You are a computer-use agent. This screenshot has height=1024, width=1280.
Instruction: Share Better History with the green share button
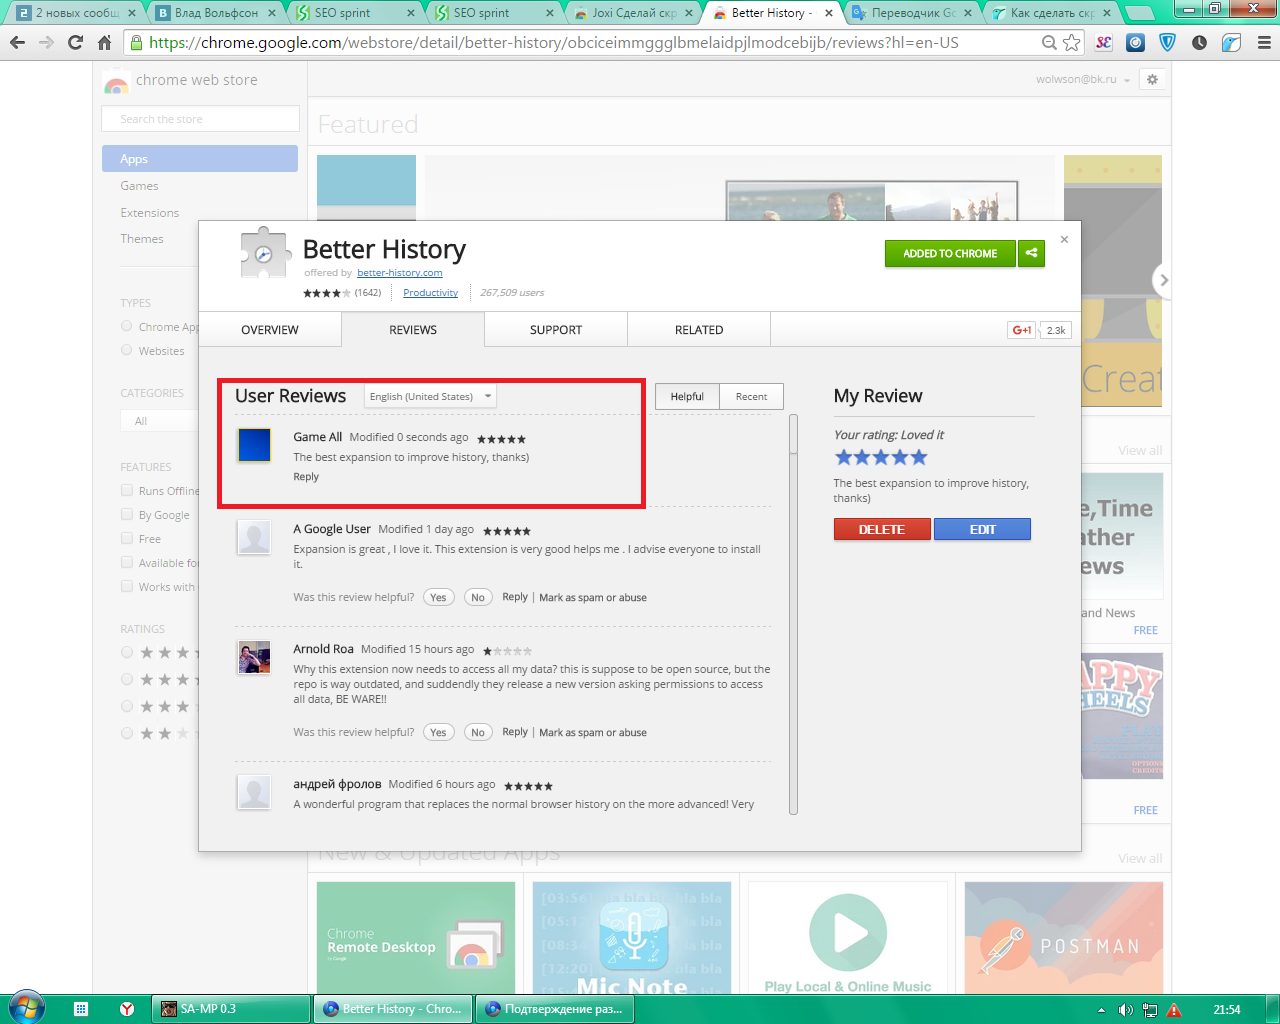pos(1031,253)
